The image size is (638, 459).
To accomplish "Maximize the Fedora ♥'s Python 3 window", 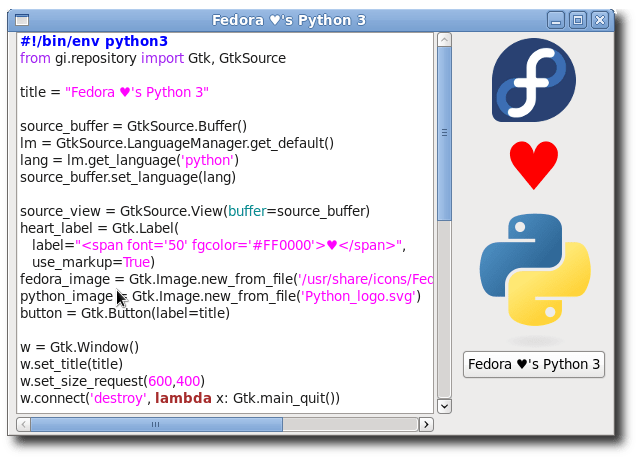I will pyautogui.click(x=578, y=20).
